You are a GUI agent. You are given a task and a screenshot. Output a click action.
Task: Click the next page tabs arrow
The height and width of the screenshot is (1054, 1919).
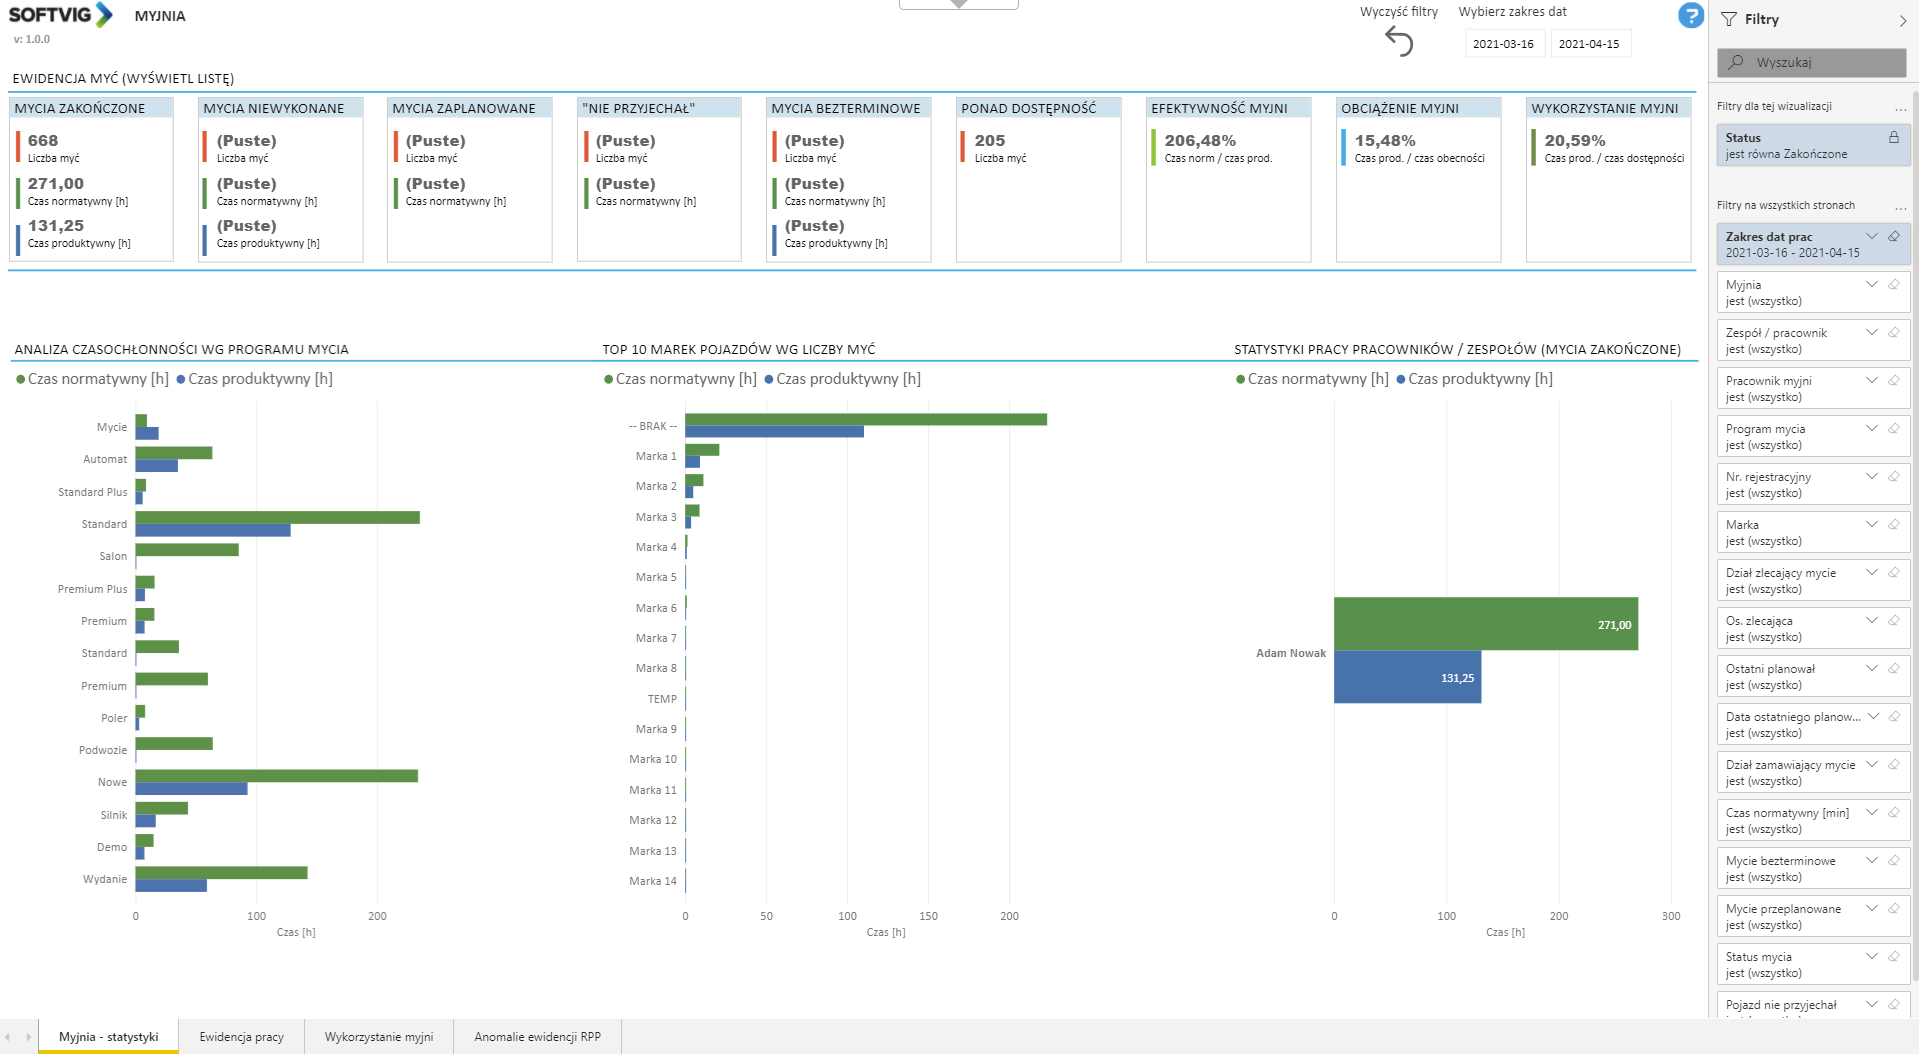[x=28, y=1037]
